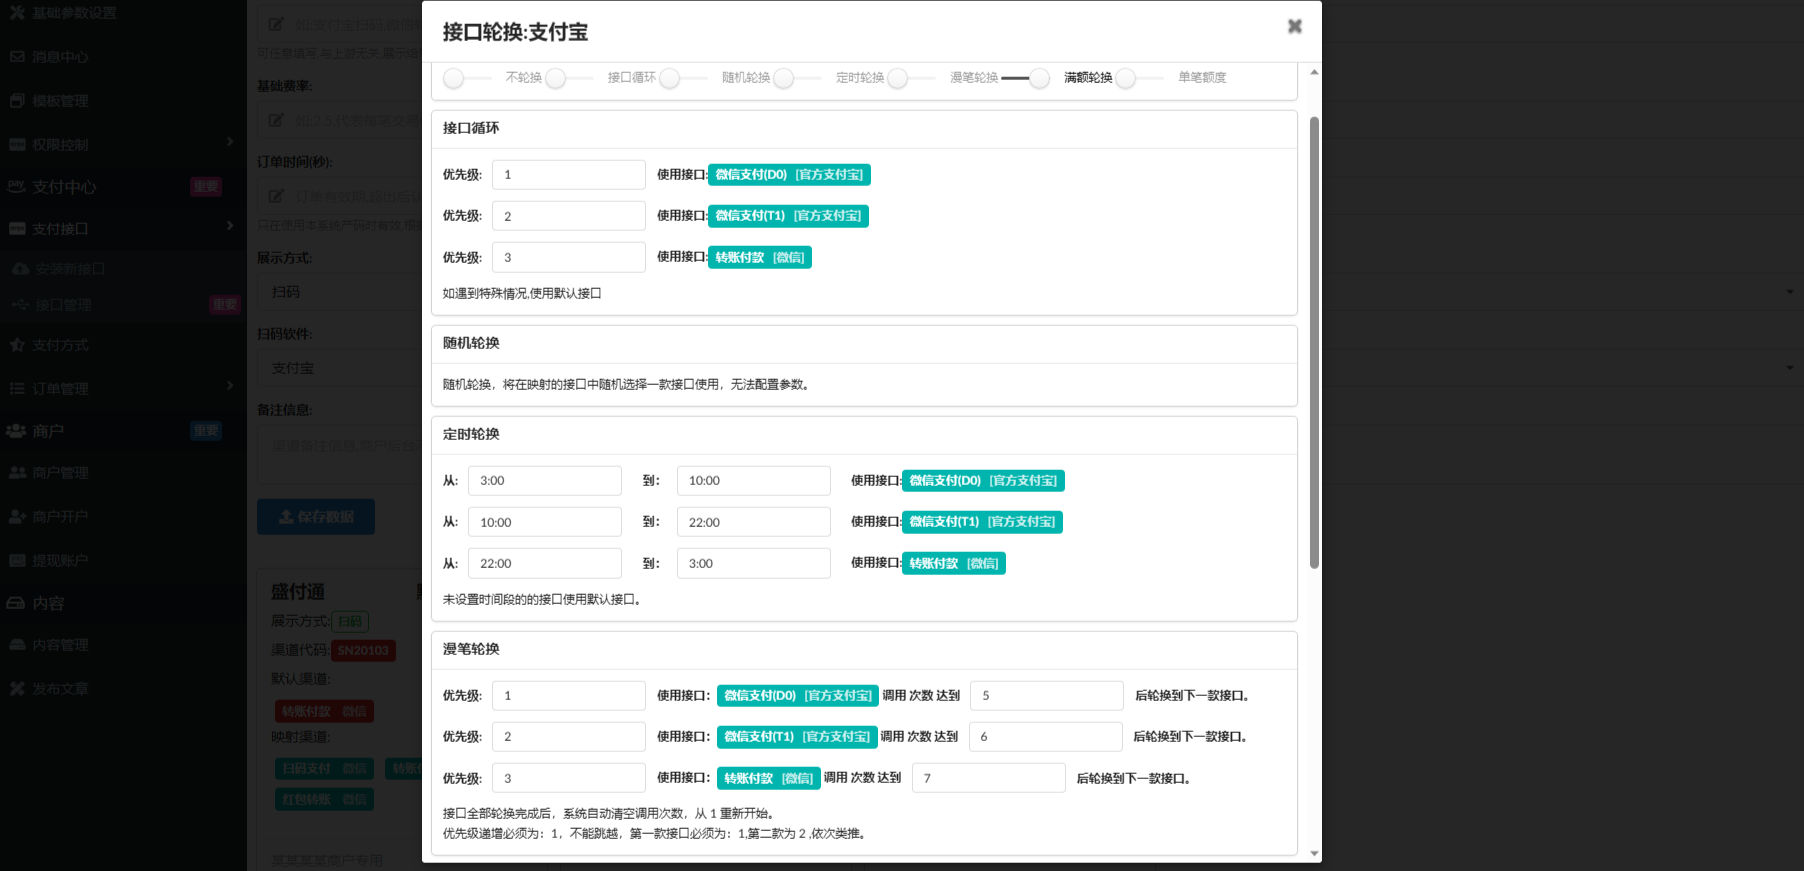The height and width of the screenshot is (871, 1804).
Task: Click the 基础参数设置 wrench icon in sidebar
Action: [17, 13]
